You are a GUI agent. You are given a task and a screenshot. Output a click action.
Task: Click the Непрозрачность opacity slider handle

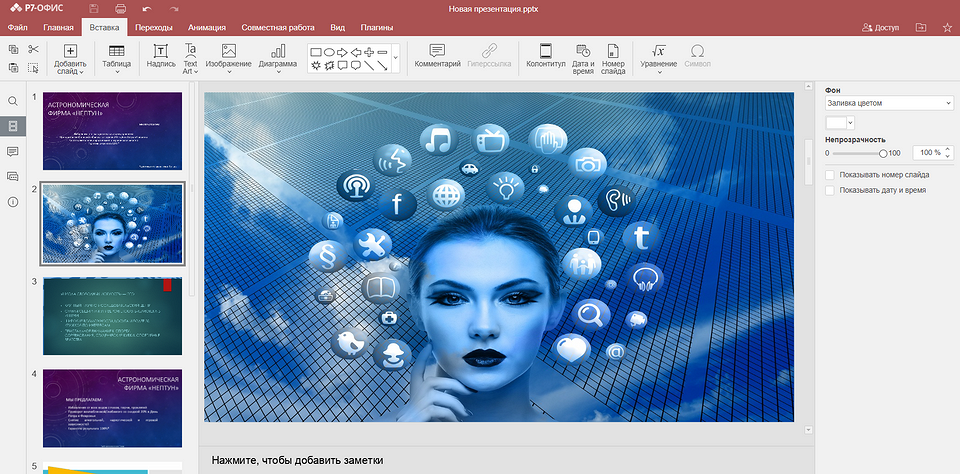(x=883, y=153)
